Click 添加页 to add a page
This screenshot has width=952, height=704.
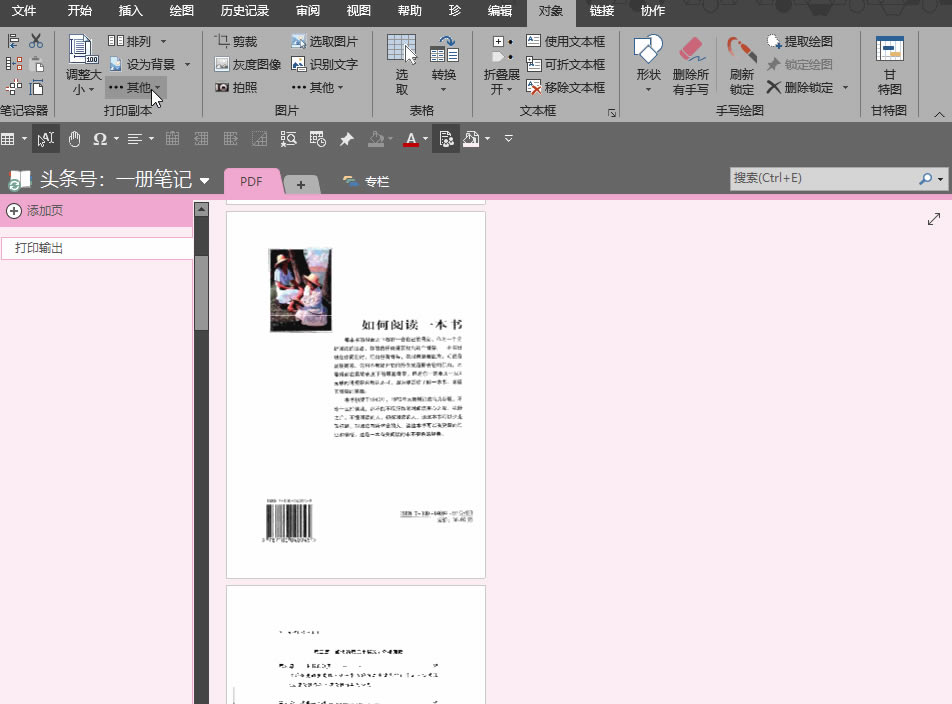click(x=40, y=211)
